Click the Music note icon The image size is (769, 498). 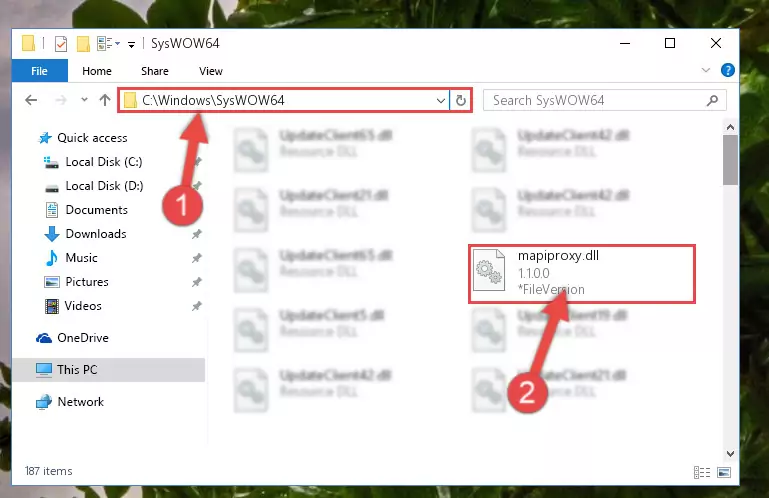51,258
